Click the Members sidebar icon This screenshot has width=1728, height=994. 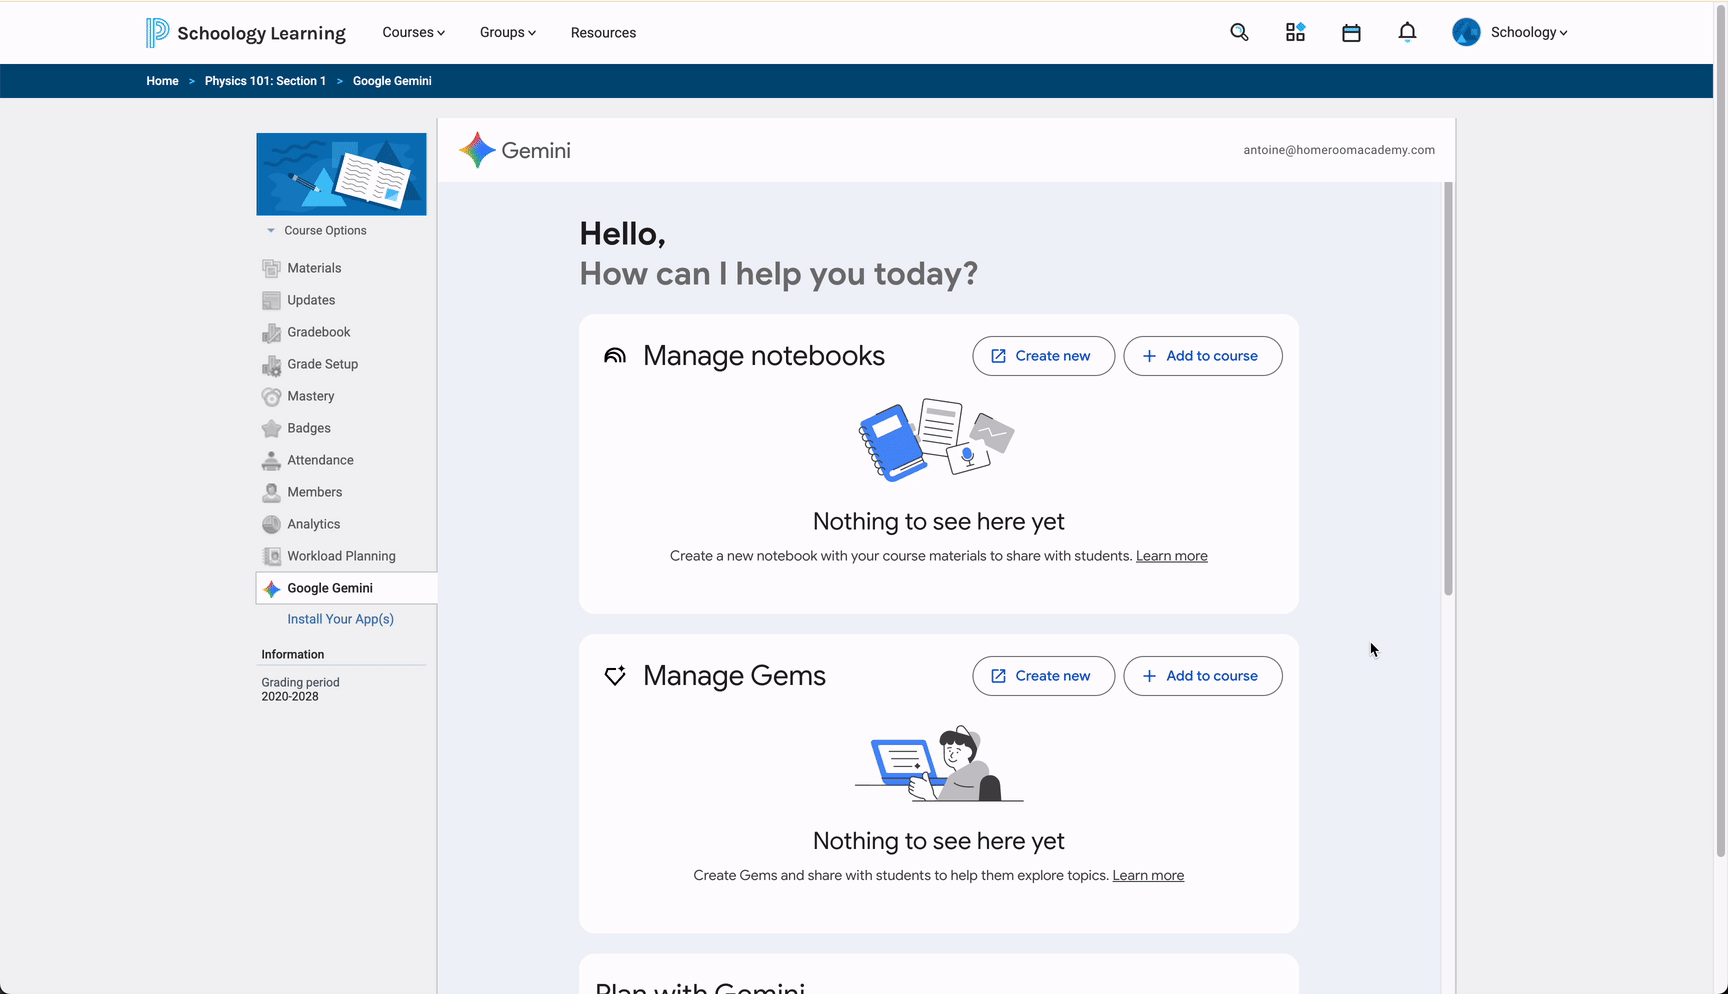click(x=271, y=492)
